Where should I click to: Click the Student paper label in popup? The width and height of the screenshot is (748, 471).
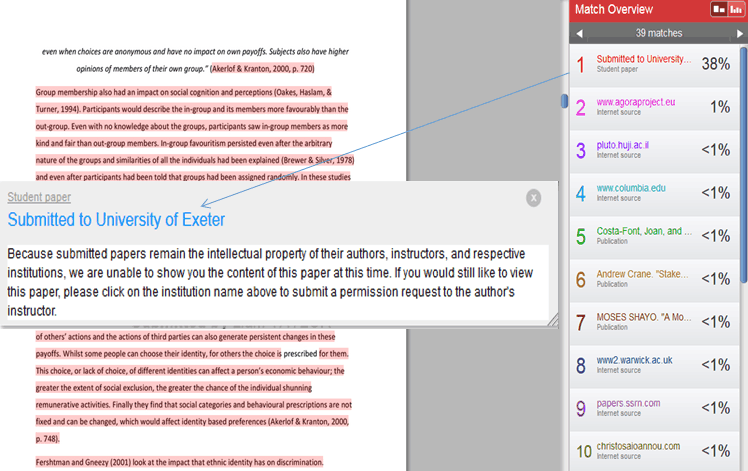click(39, 197)
